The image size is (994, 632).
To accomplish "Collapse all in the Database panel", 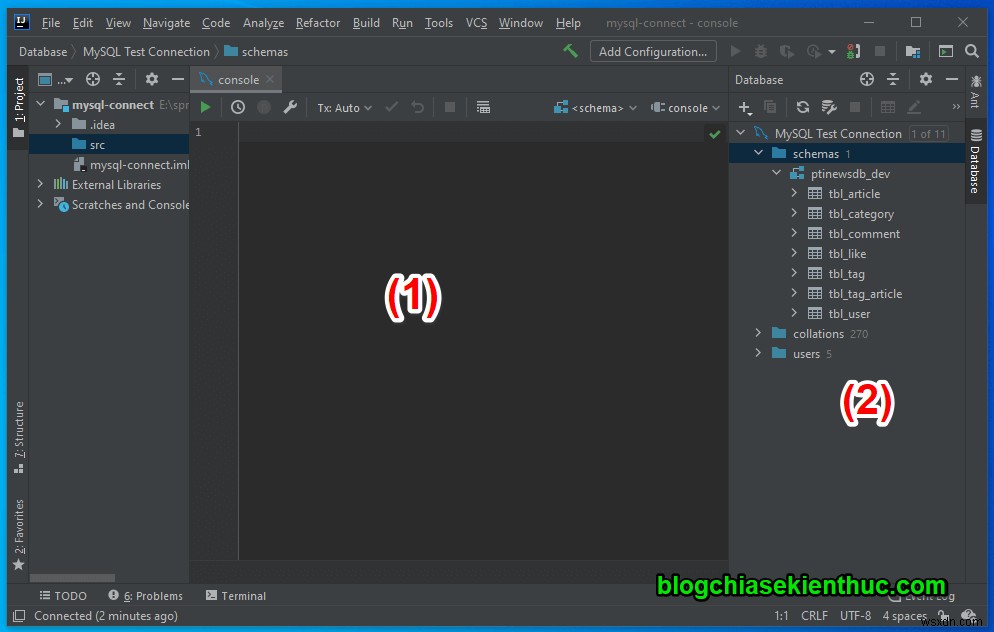I will [x=893, y=79].
